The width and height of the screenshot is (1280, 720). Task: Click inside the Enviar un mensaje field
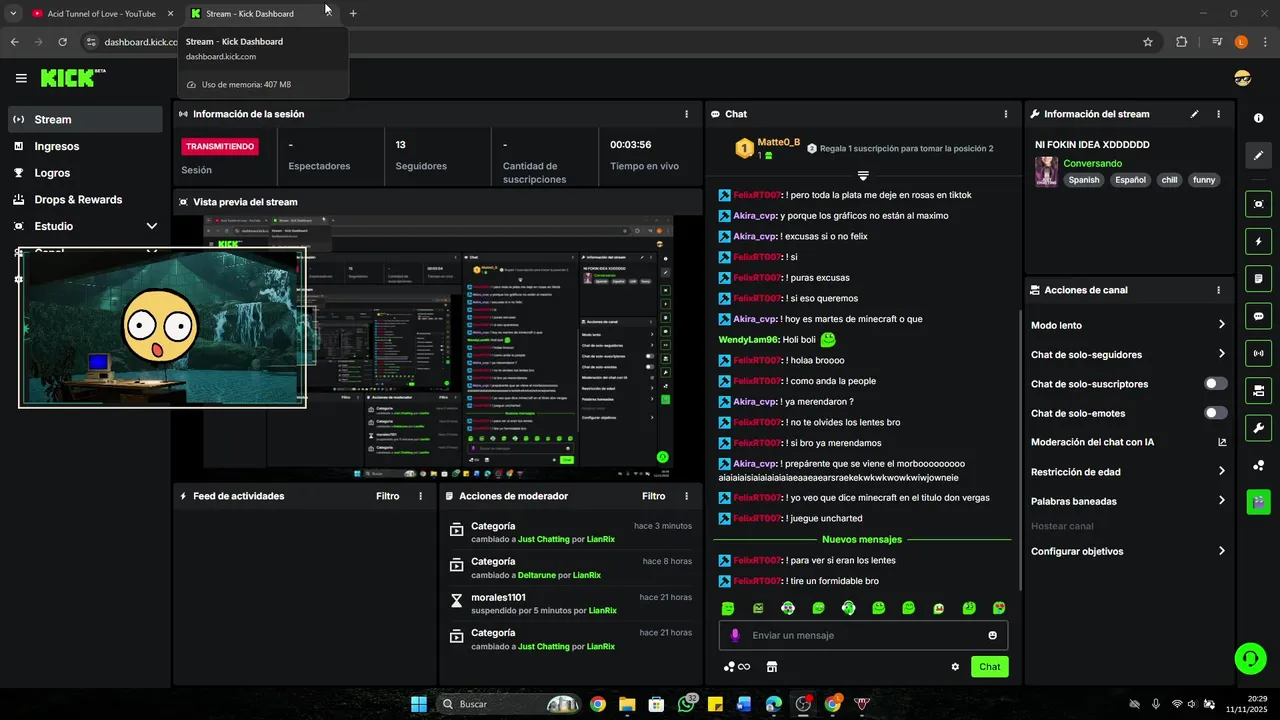tap(863, 635)
